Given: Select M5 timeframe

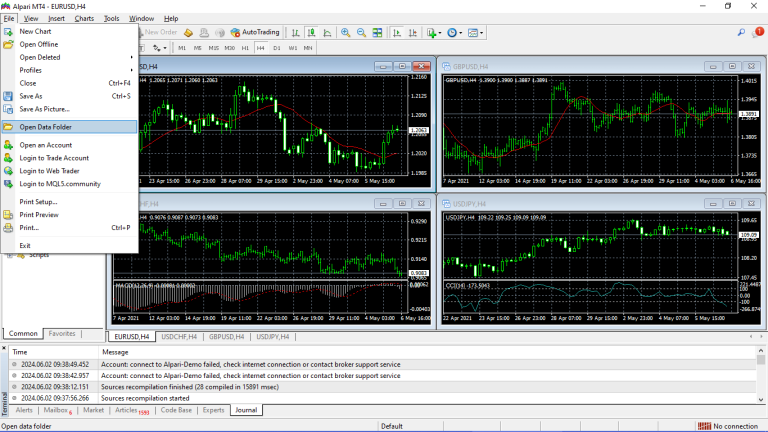Looking at the screenshot, I should (x=197, y=48).
